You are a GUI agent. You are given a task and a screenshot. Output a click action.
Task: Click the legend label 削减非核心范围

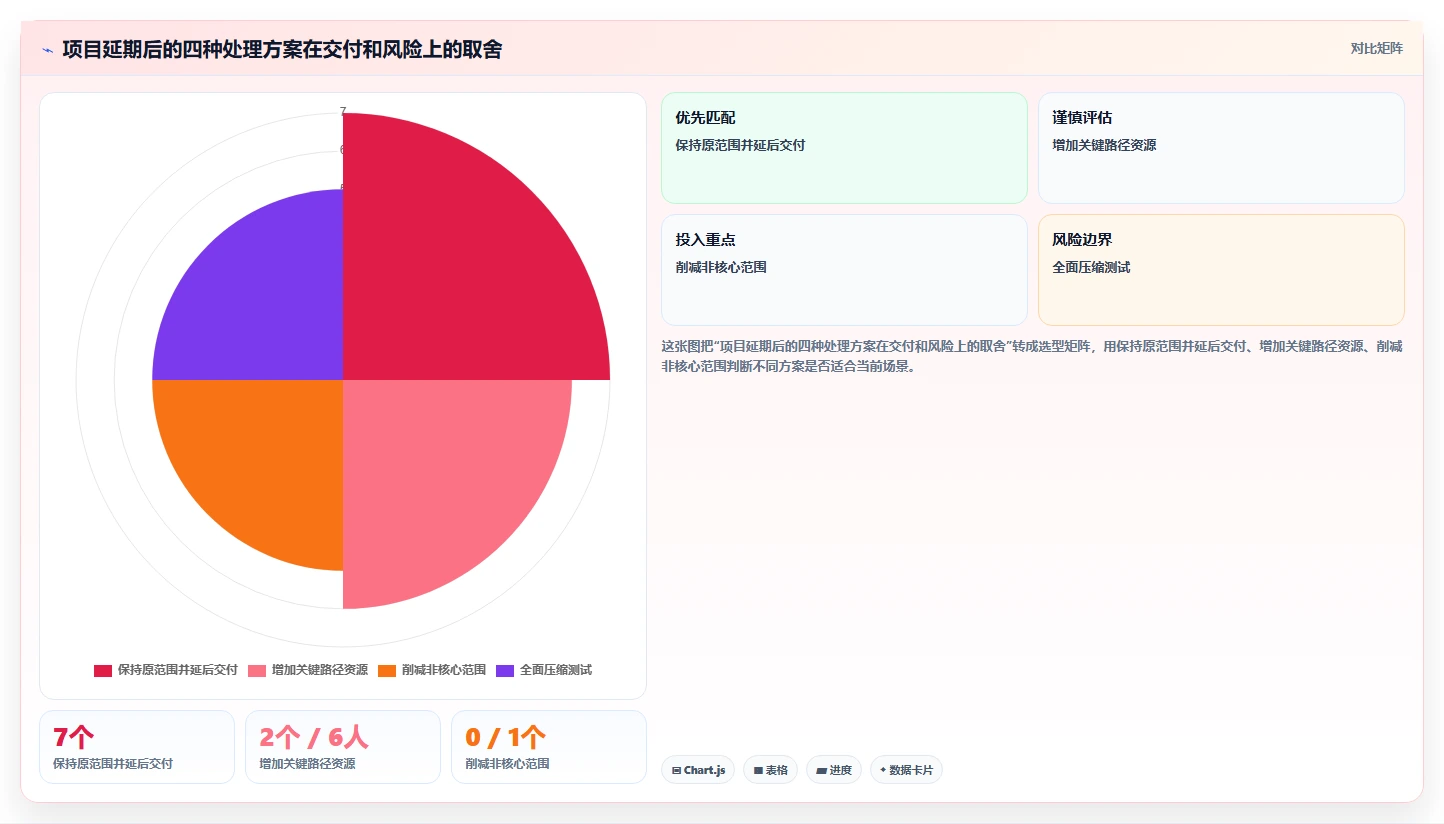[444, 670]
